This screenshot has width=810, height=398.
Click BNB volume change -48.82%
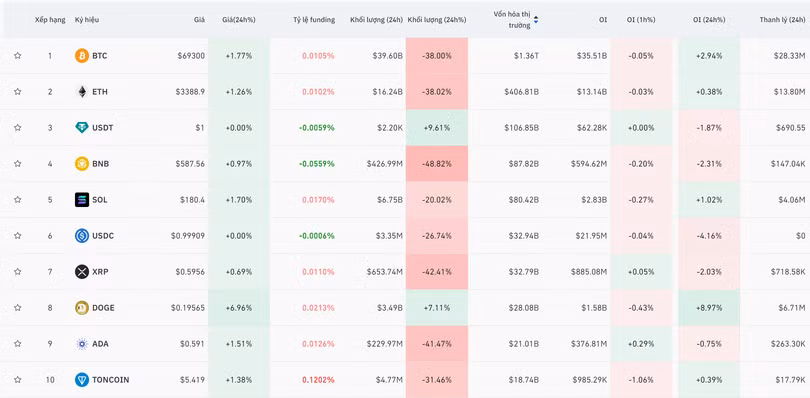pos(437,164)
